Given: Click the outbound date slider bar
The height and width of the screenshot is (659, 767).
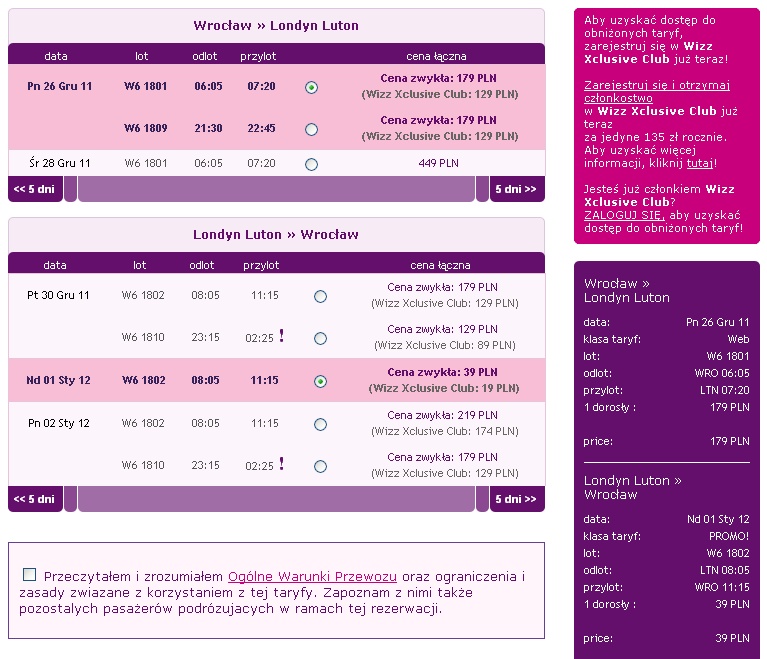Looking at the screenshot, I should tap(276, 189).
